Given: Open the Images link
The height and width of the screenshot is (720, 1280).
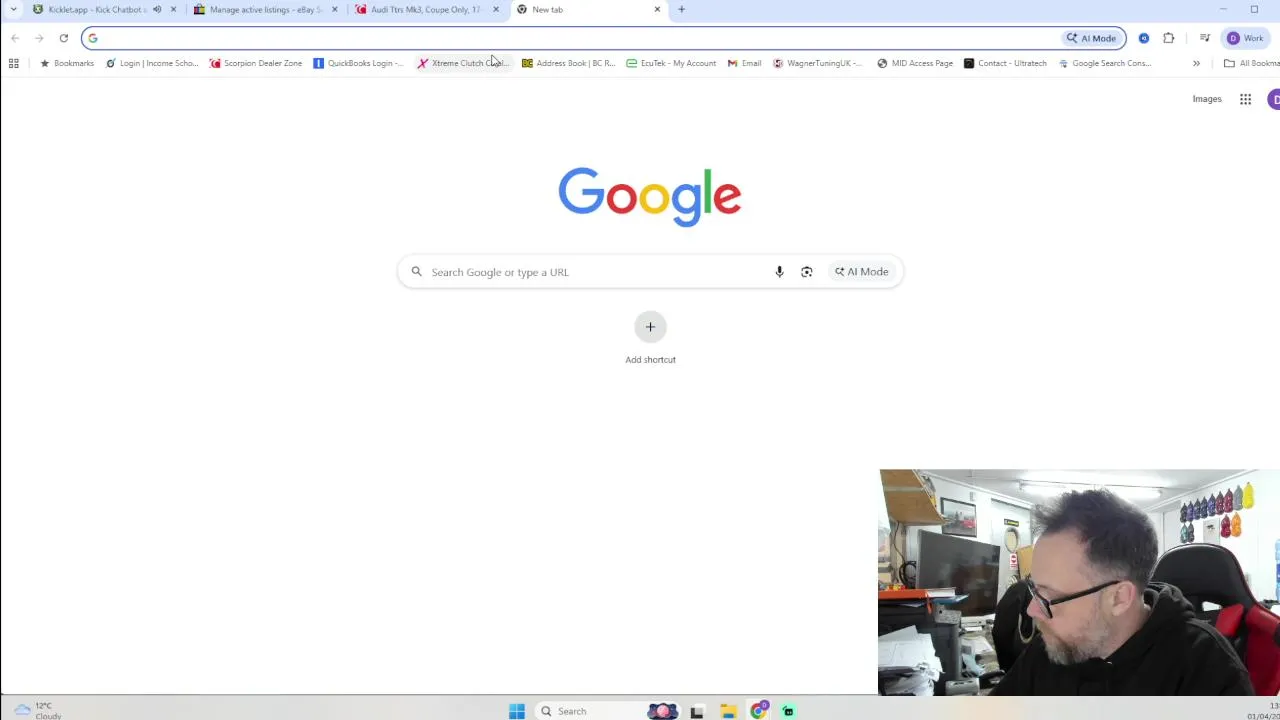Looking at the screenshot, I should [1207, 99].
